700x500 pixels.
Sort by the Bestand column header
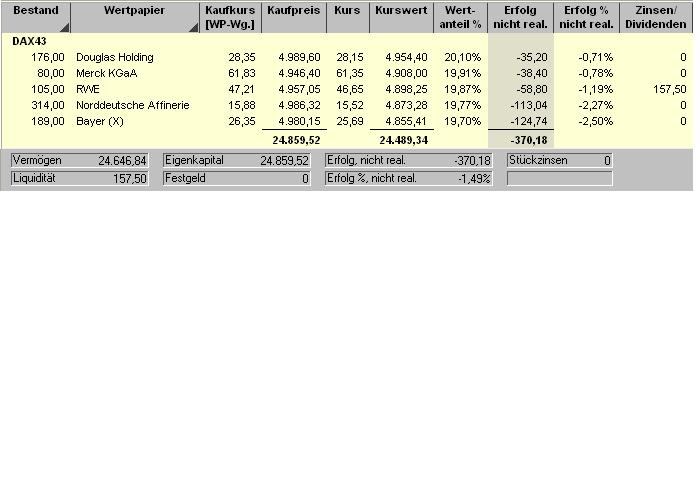click(x=36, y=17)
